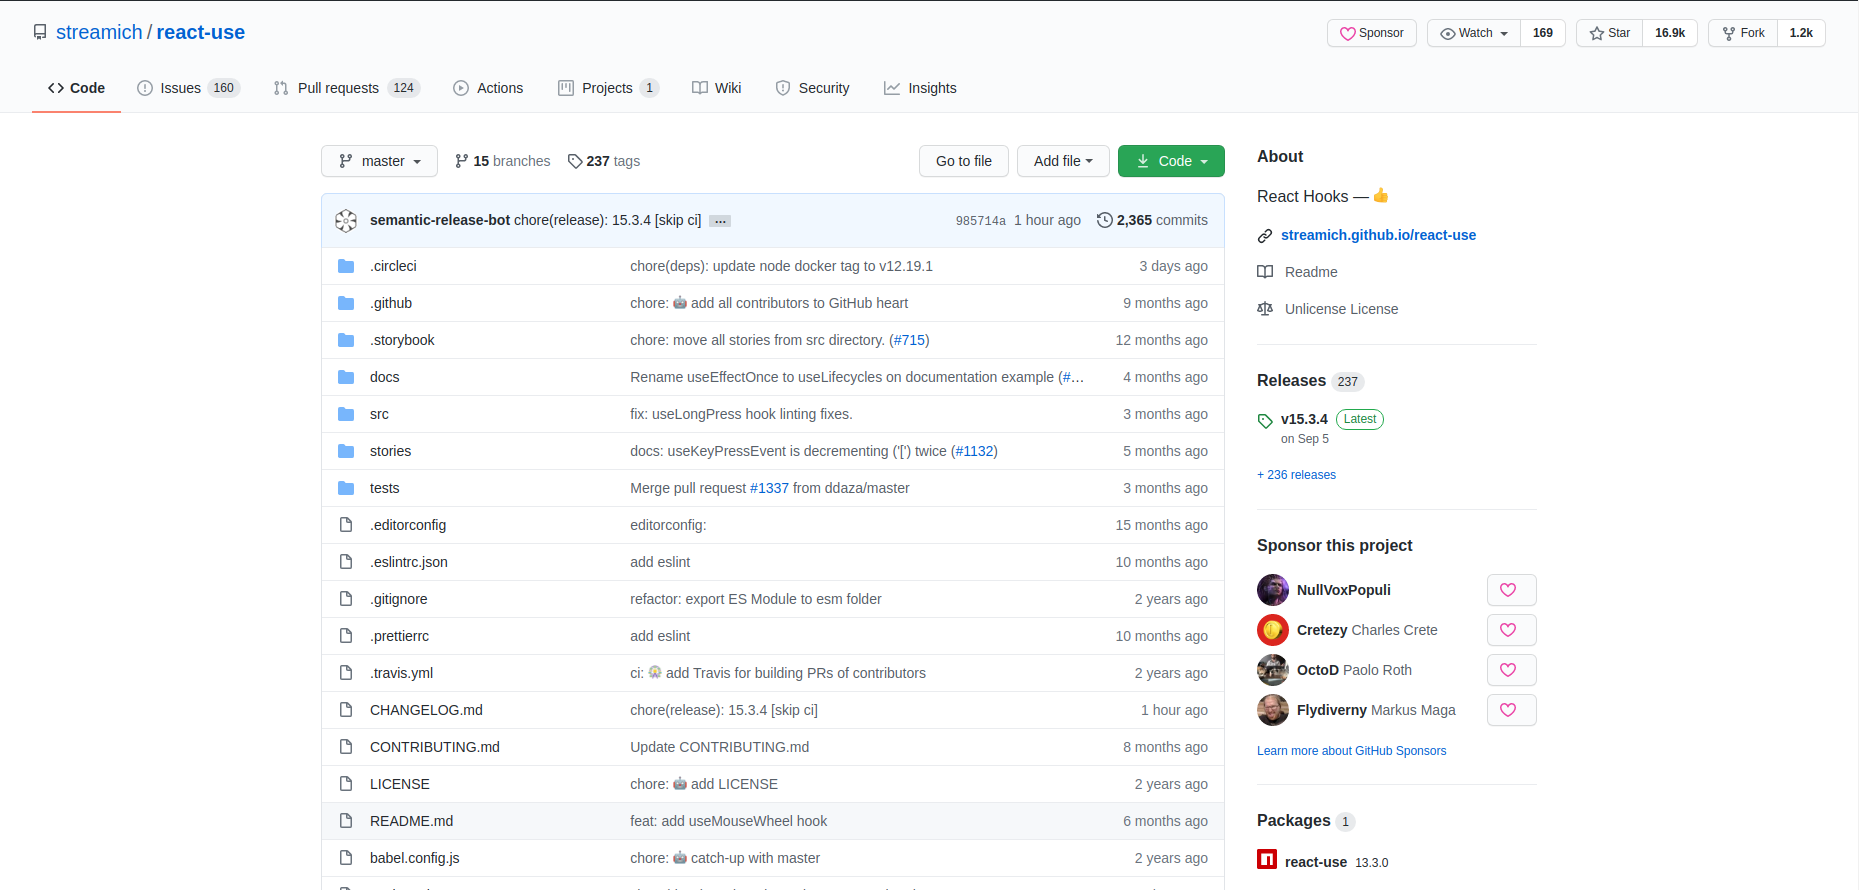Sponsor NullVoxPopuli with heart button
1859x890 pixels.
pos(1510,590)
